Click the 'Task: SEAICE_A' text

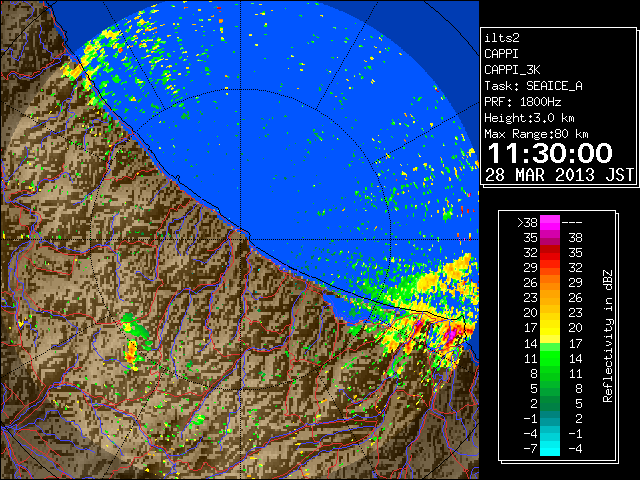(x=533, y=86)
